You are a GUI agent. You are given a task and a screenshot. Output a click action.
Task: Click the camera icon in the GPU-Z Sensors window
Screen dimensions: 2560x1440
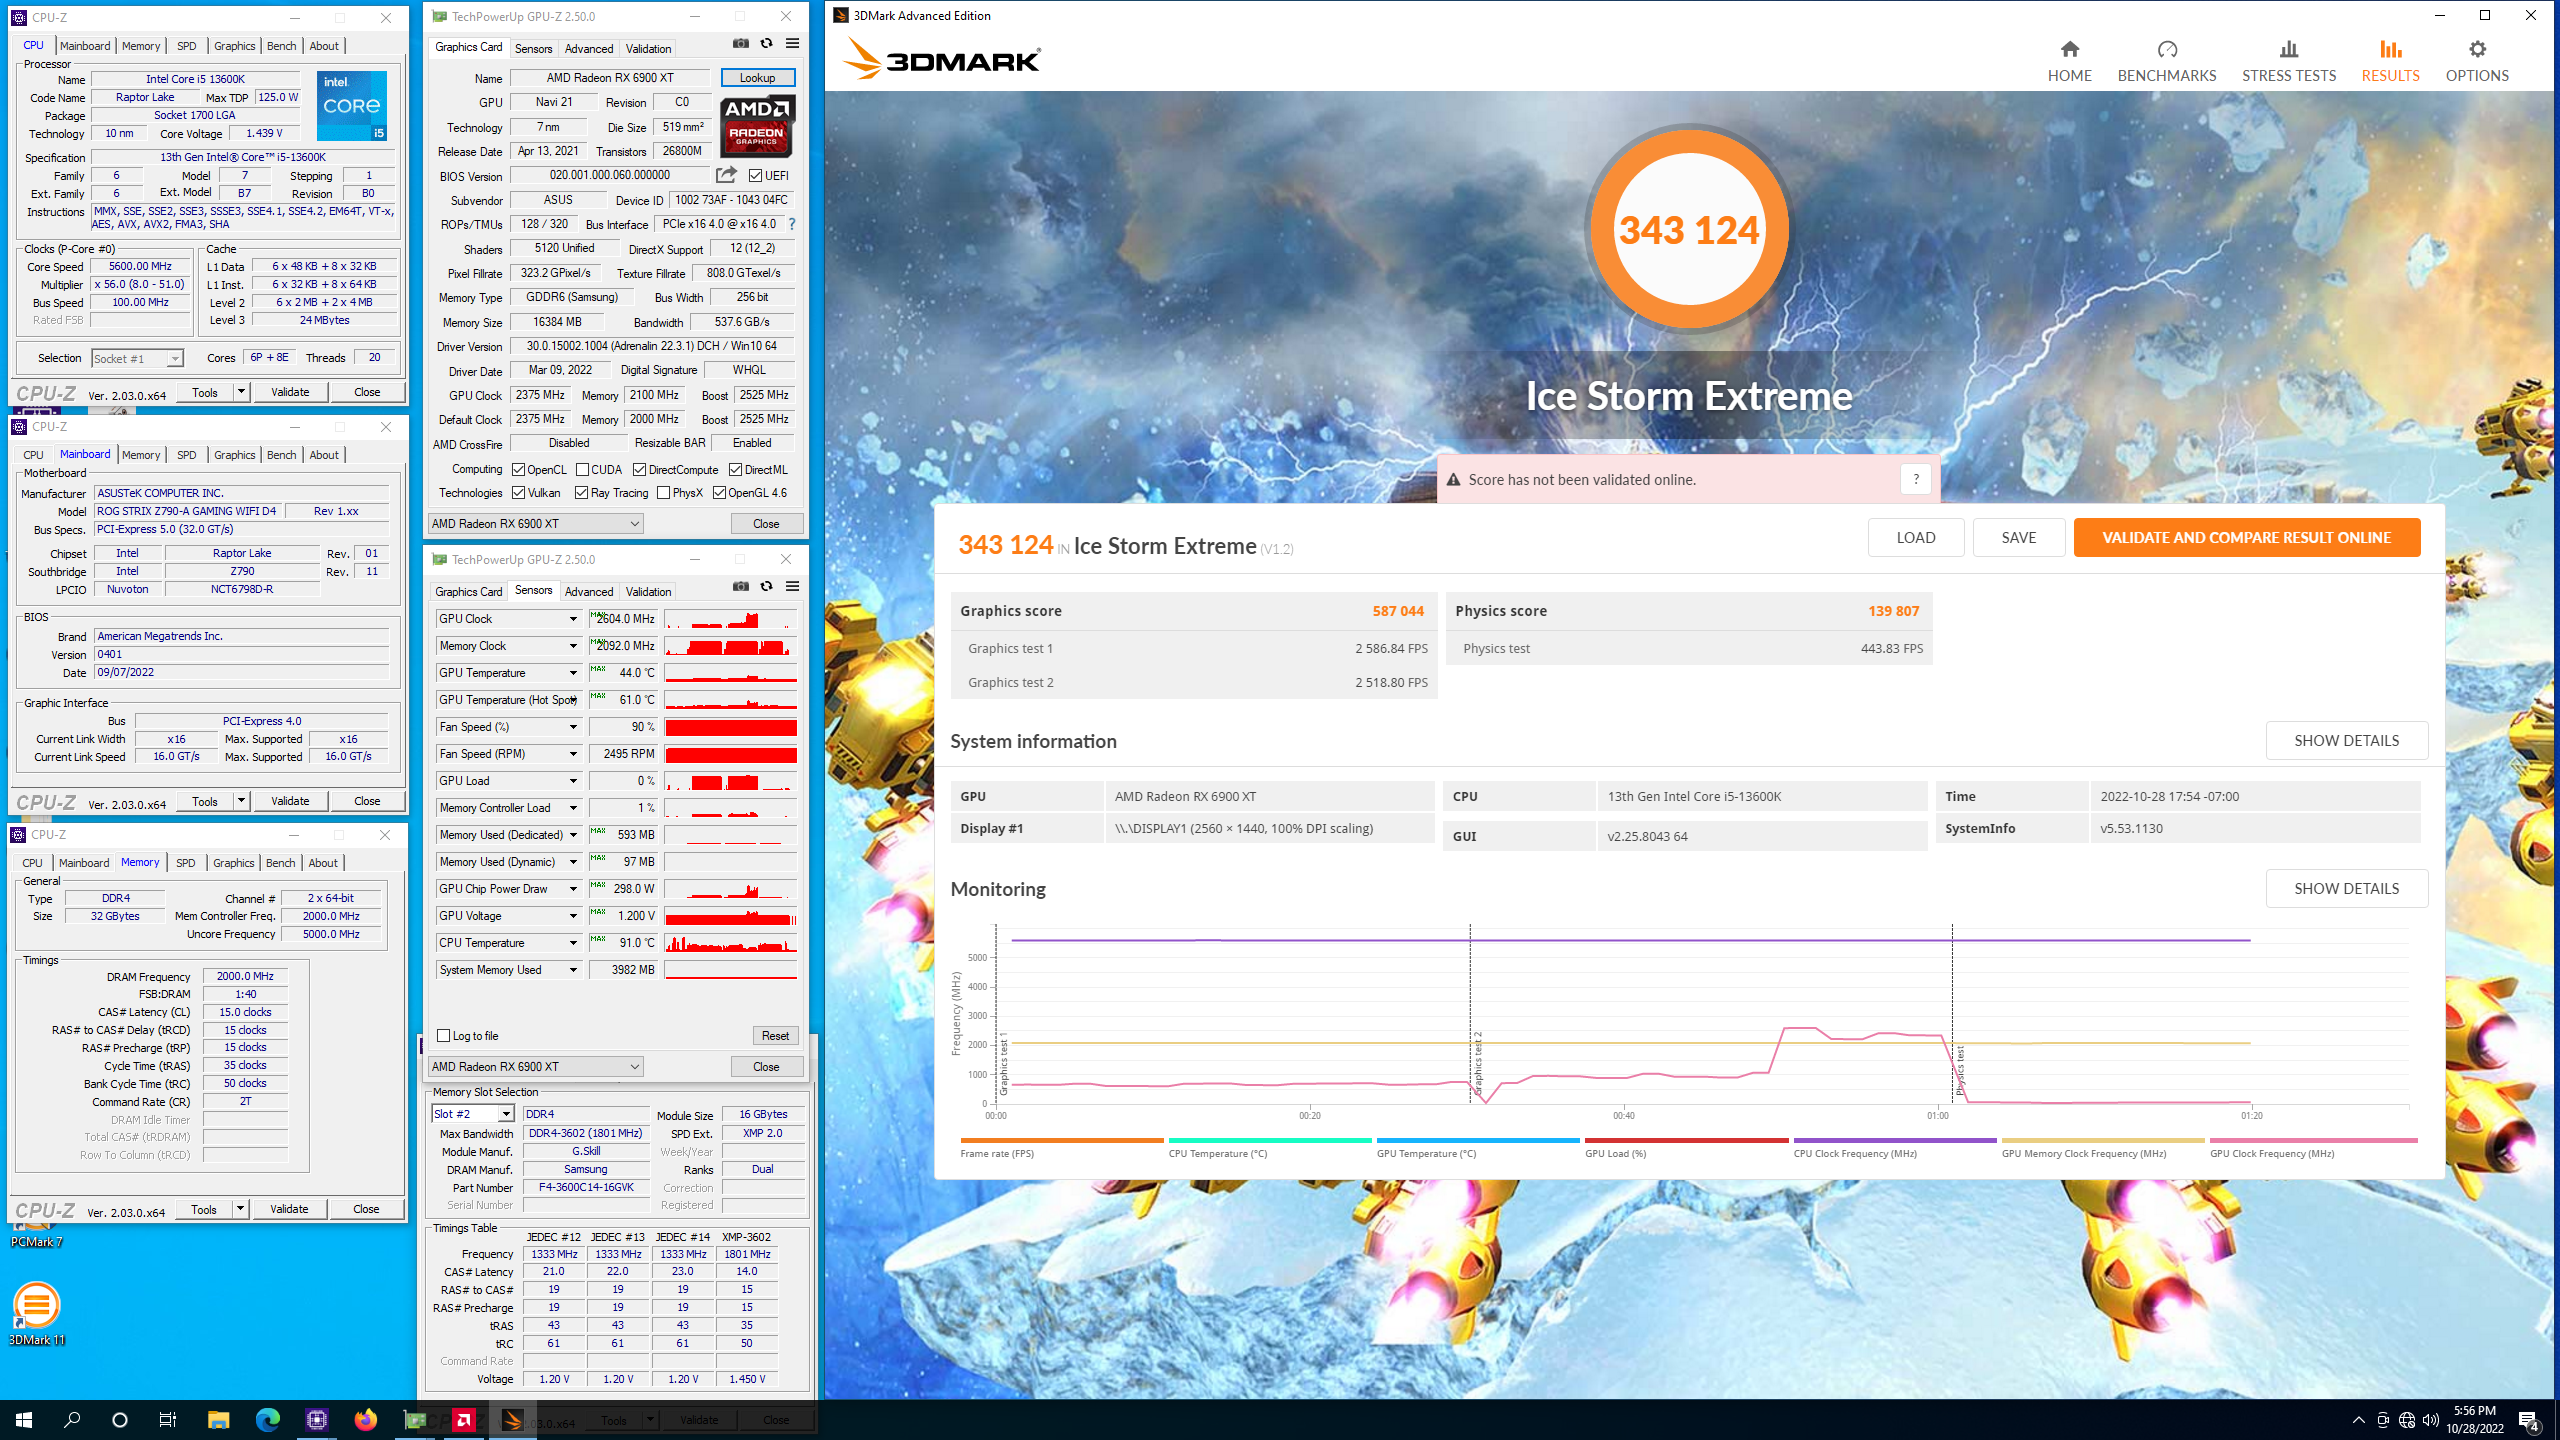click(x=741, y=587)
